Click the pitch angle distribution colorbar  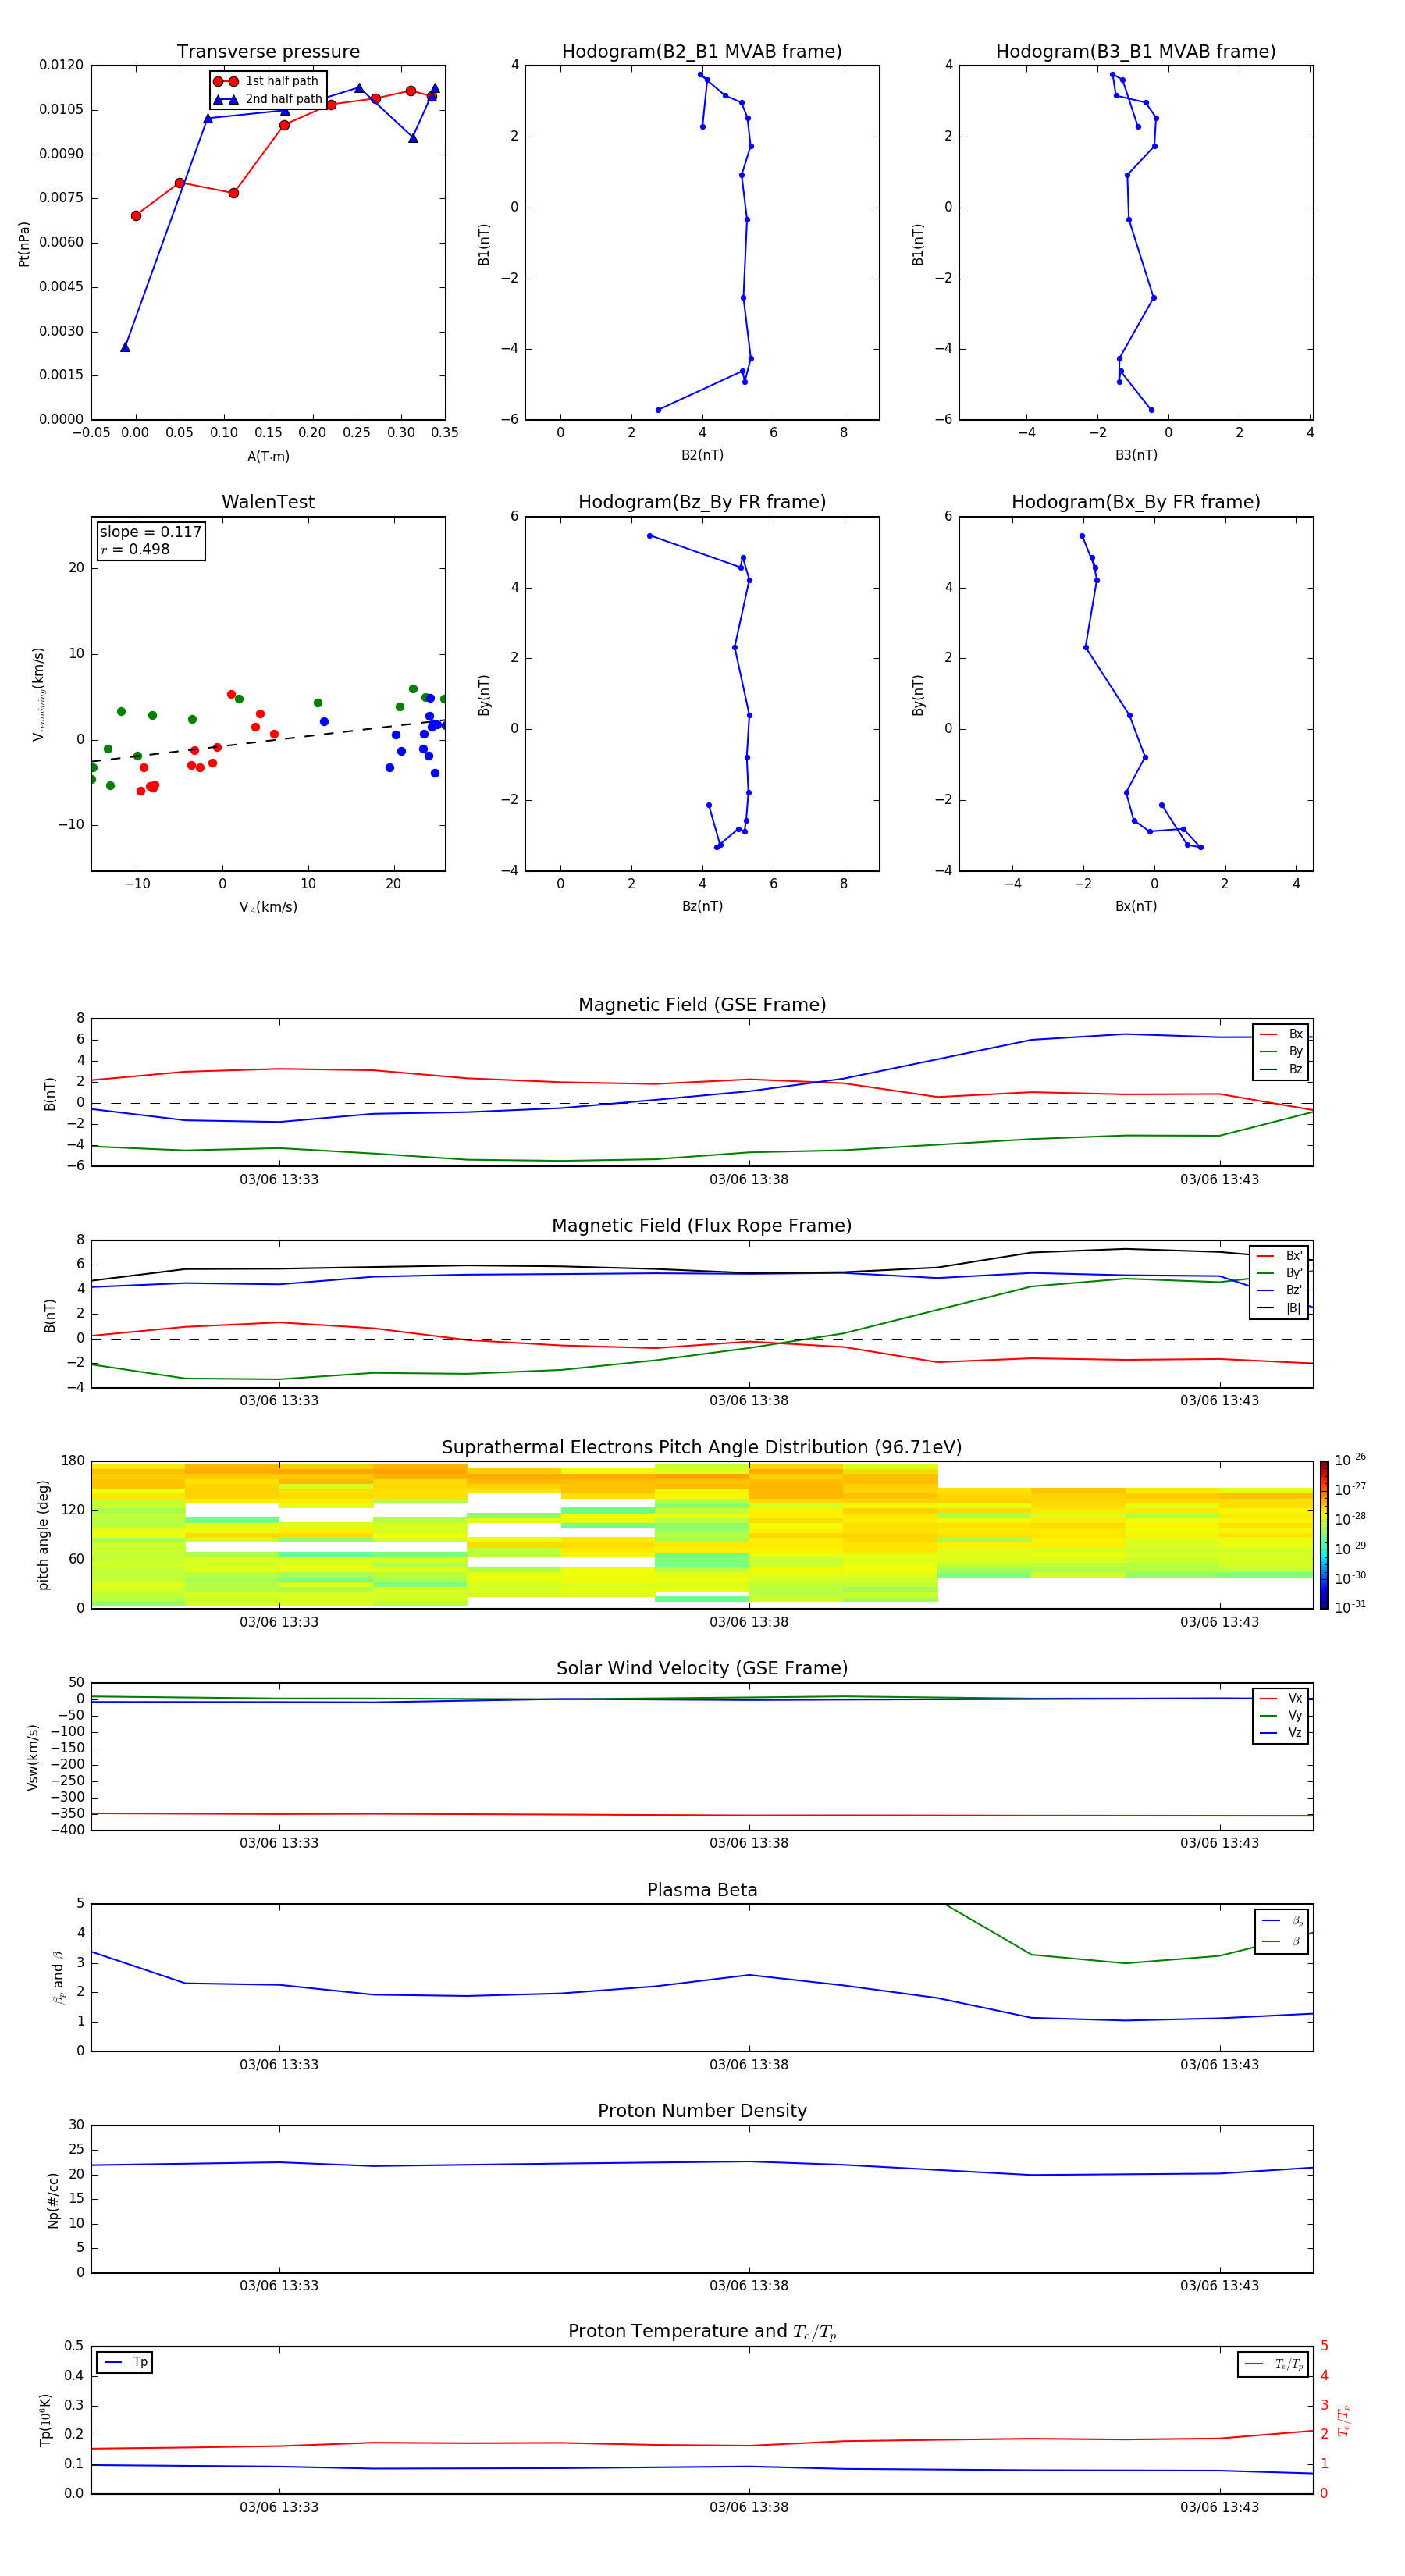click(x=1323, y=1534)
